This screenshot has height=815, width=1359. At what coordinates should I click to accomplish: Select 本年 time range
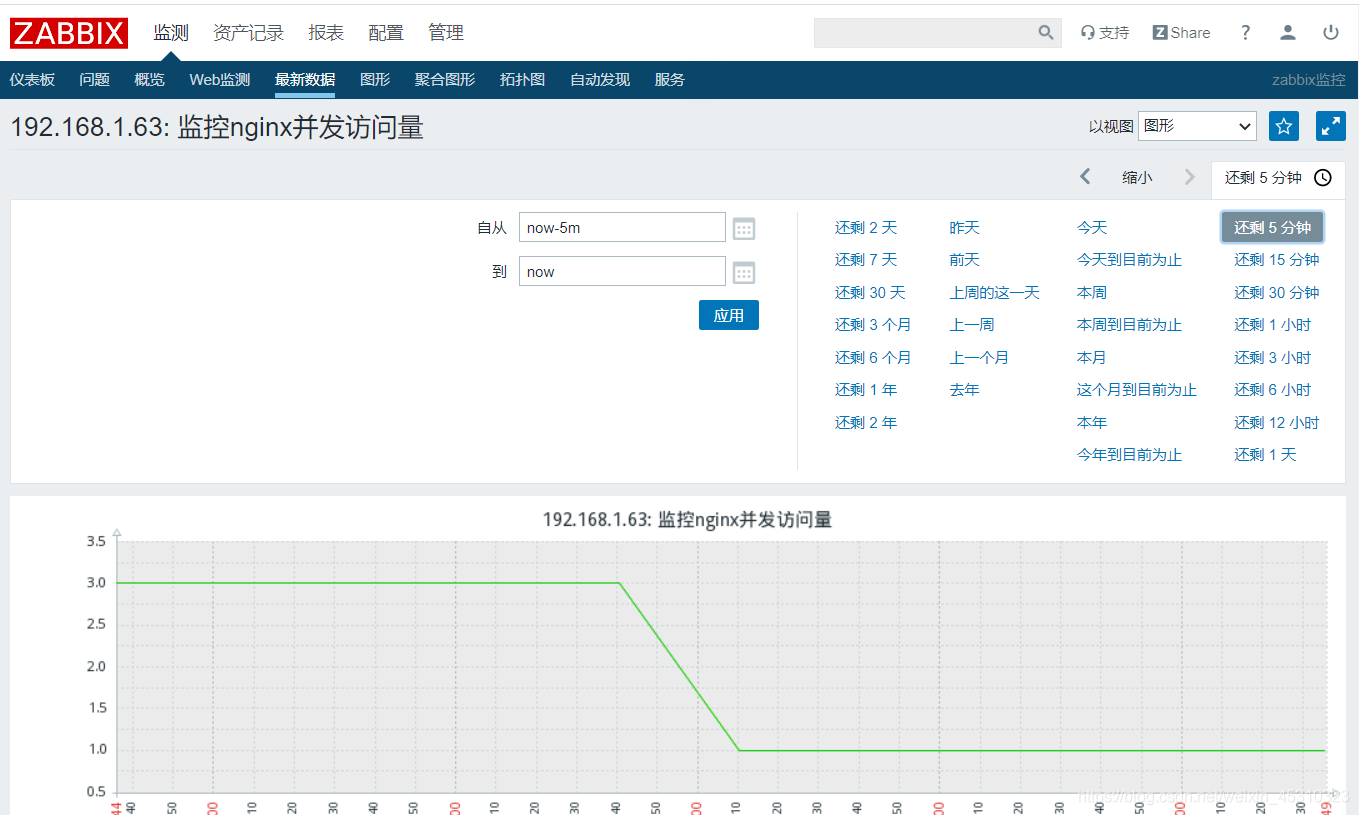[x=1092, y=423]
